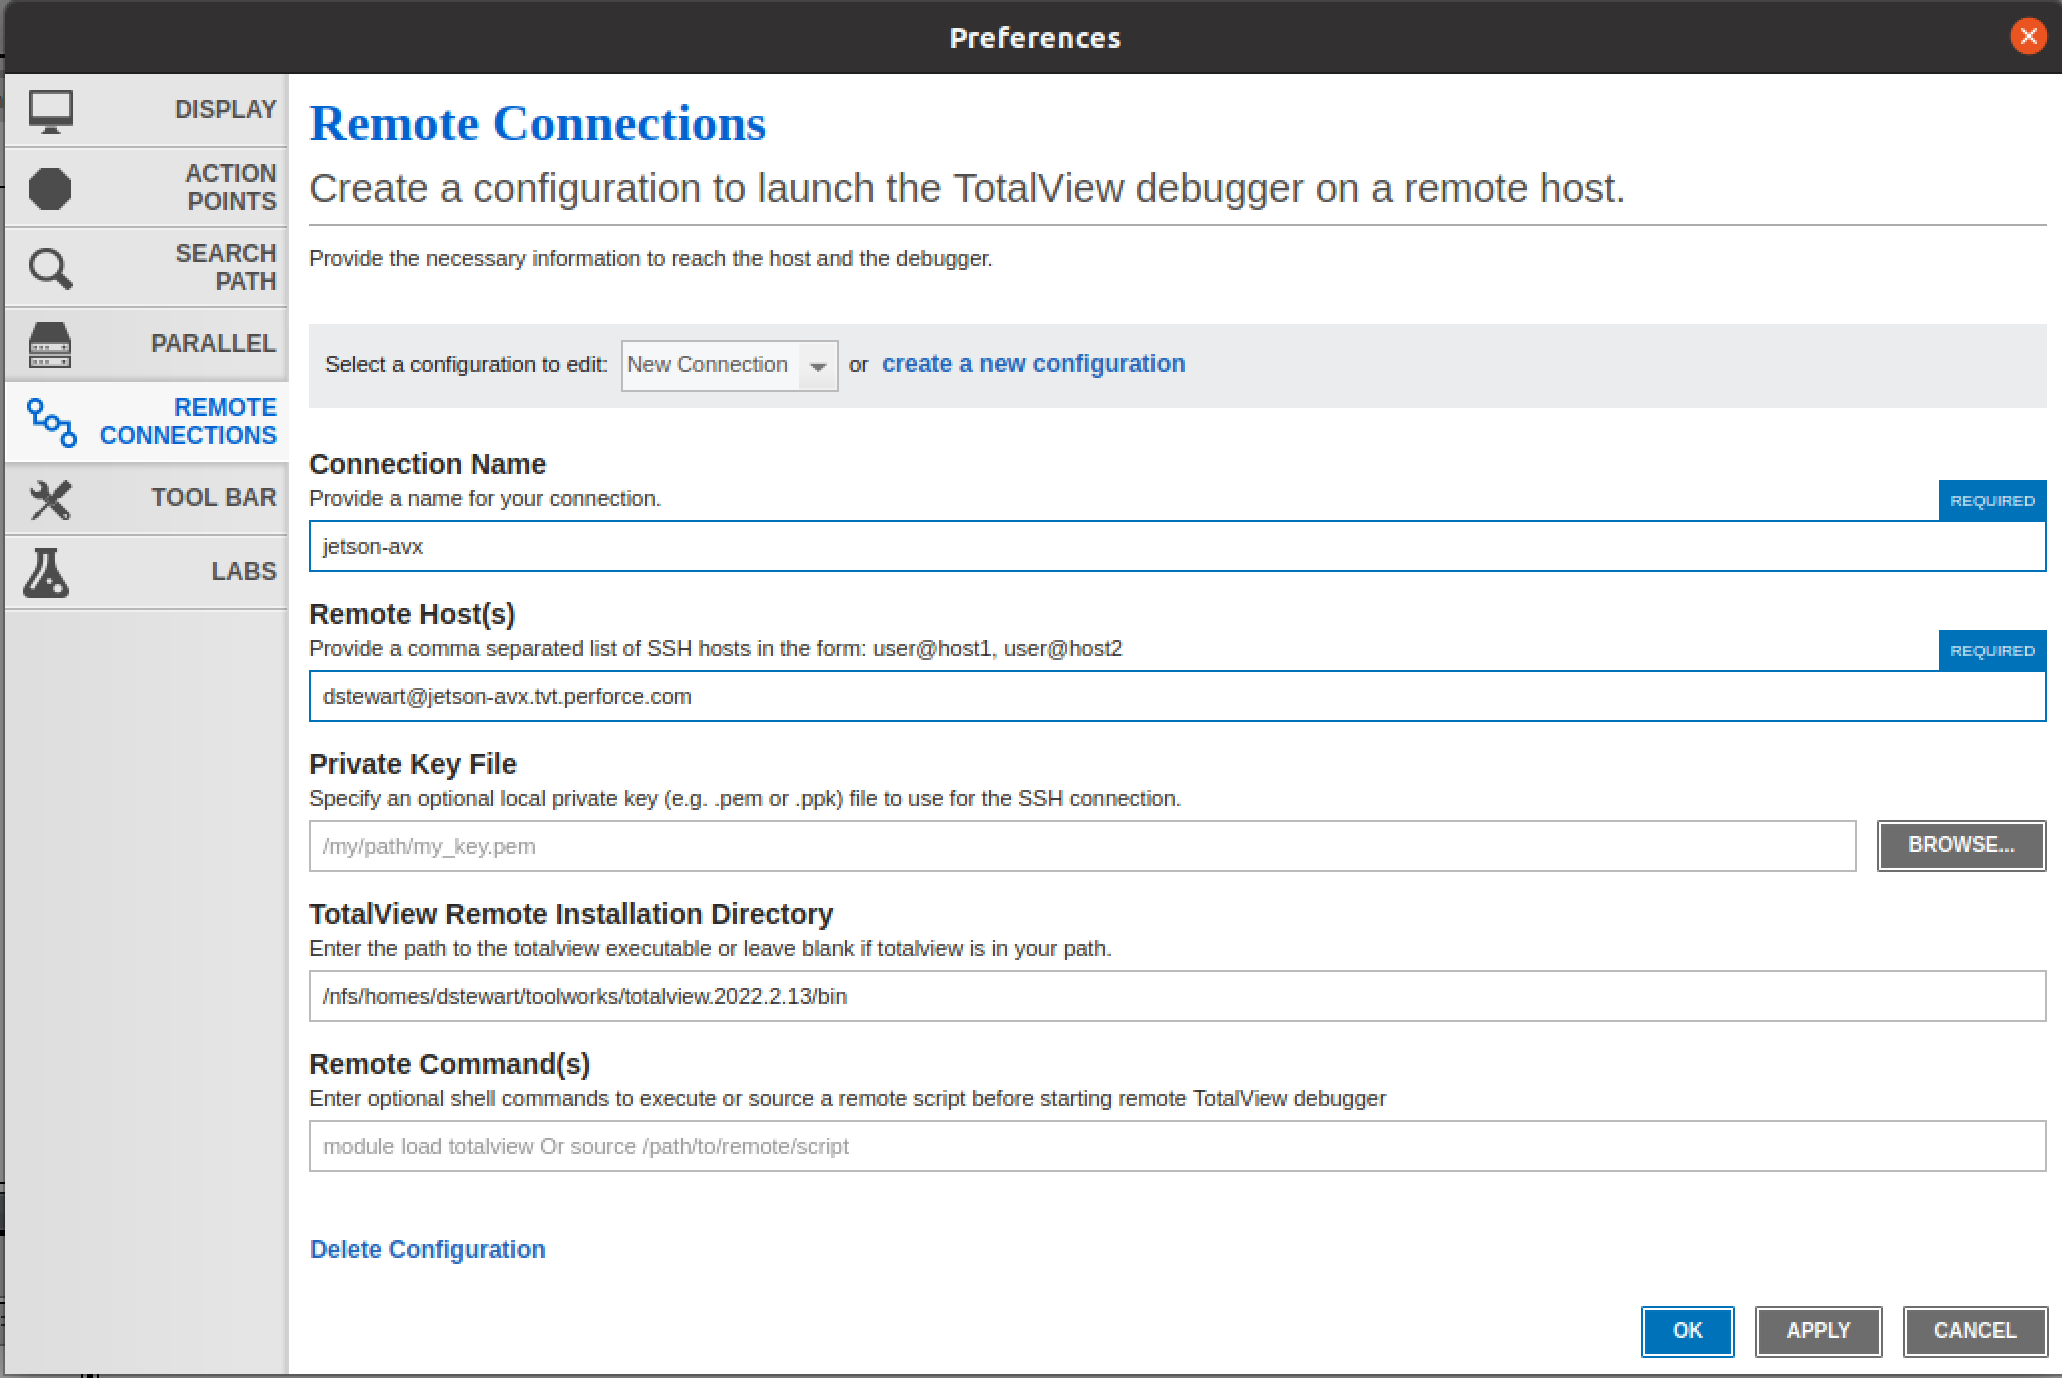
Task: Browse for a private key file
Action: [x=1961, y=846]
